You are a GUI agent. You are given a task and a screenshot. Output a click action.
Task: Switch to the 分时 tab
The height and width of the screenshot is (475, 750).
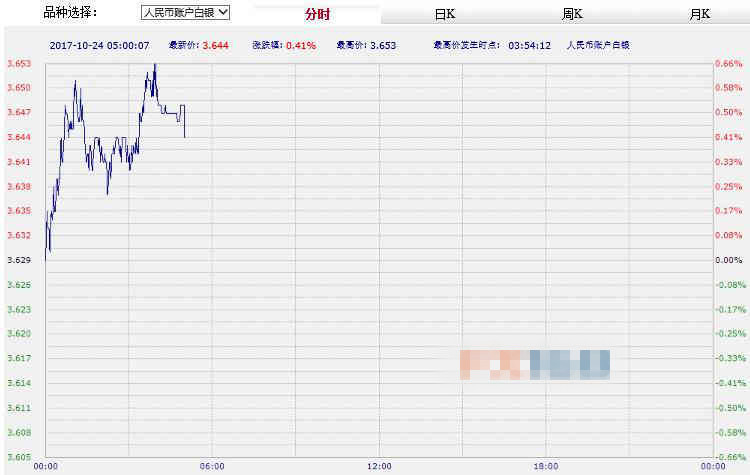317,14
